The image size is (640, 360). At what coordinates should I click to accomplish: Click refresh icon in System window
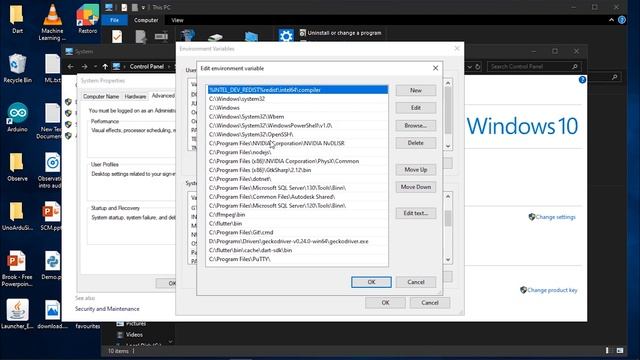[x=478, y=67]
